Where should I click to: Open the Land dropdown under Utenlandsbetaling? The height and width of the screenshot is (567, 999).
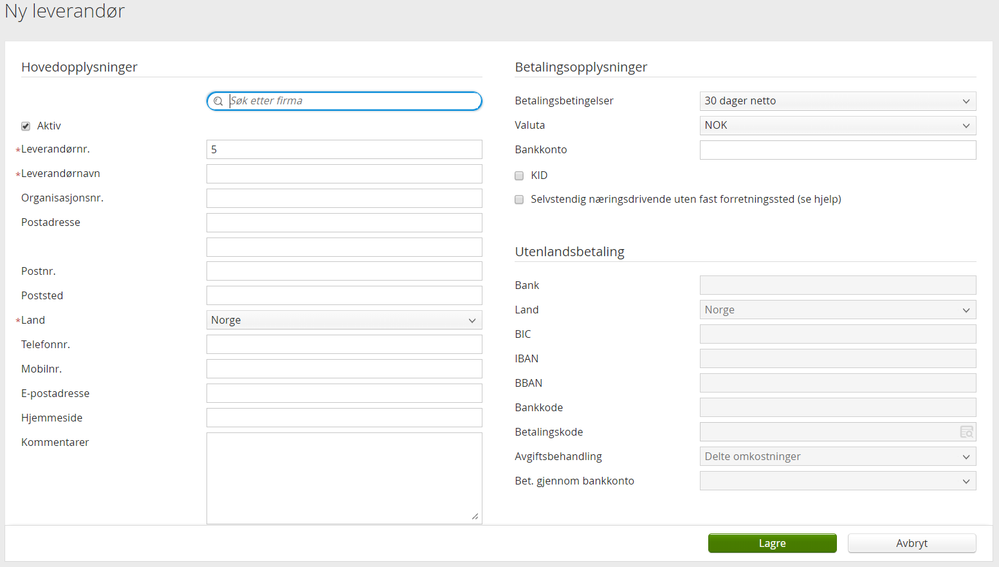pyautogui.click(x=837, y=310)
